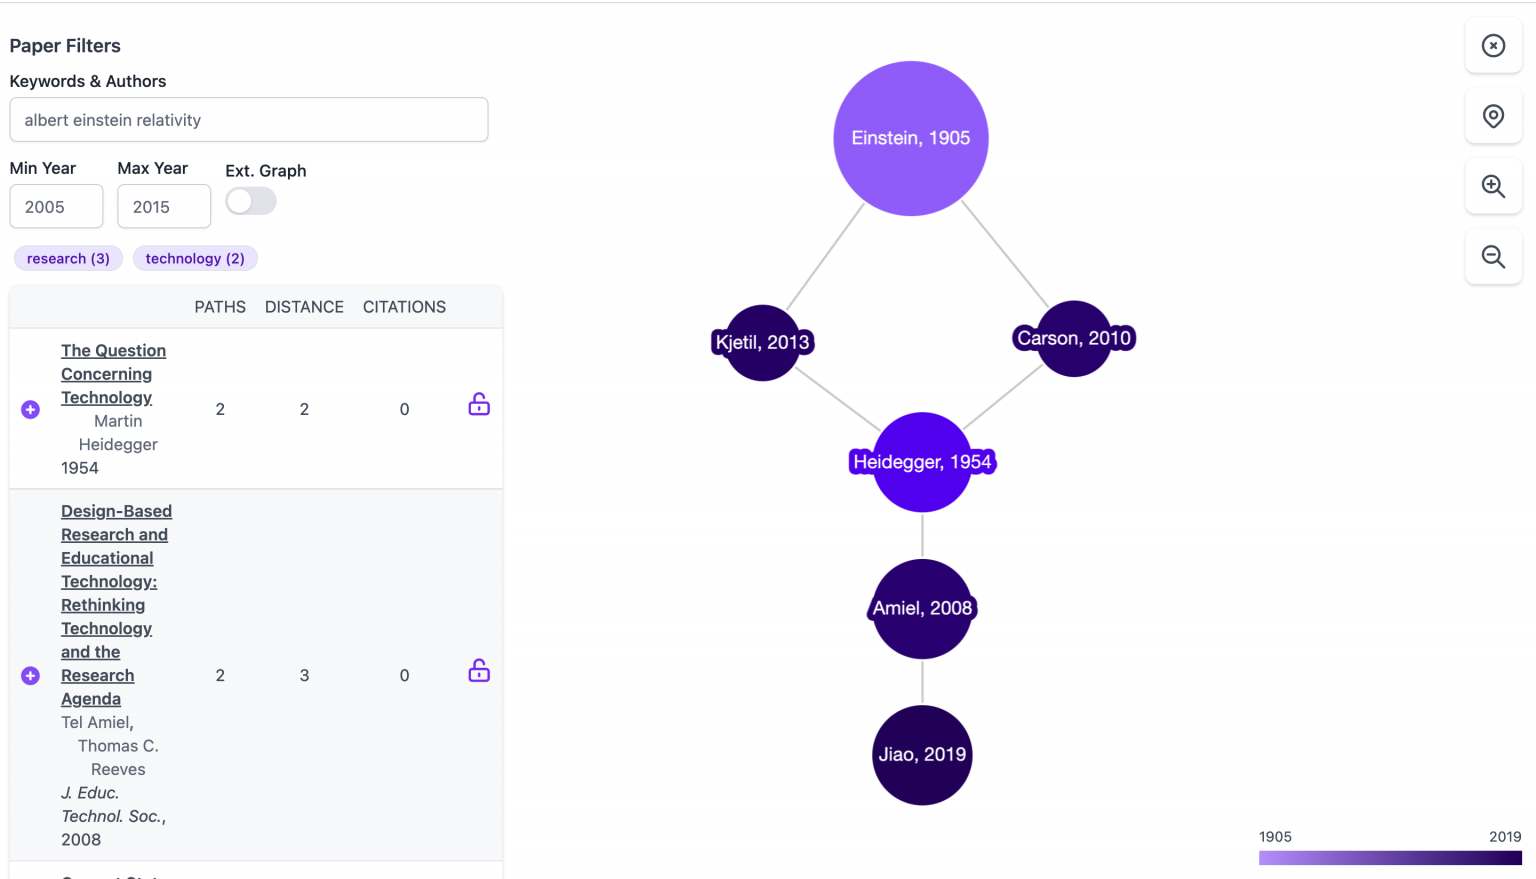Add The Question Concerning Technology with plus icon
Image resolution: width=1536 pixels, height=879 pixels.
[31, 410]
